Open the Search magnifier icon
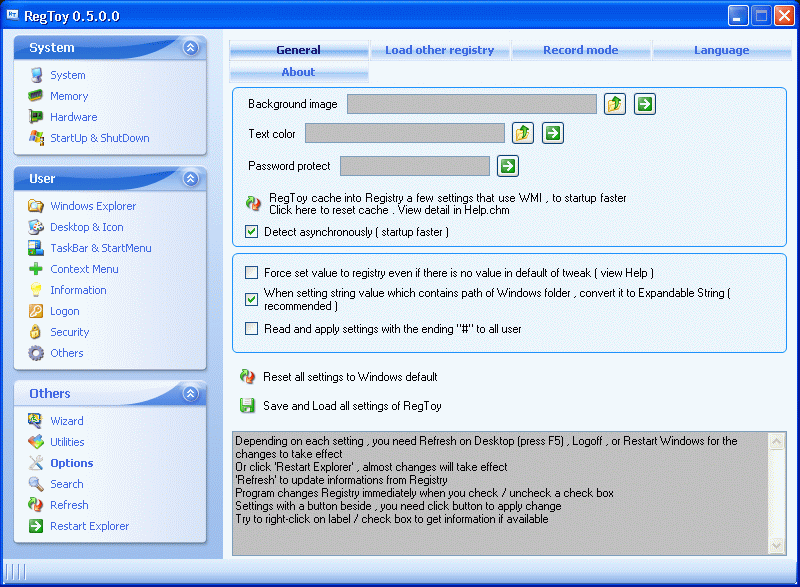Screen dimensions: 800x587 tap(36, 484)
